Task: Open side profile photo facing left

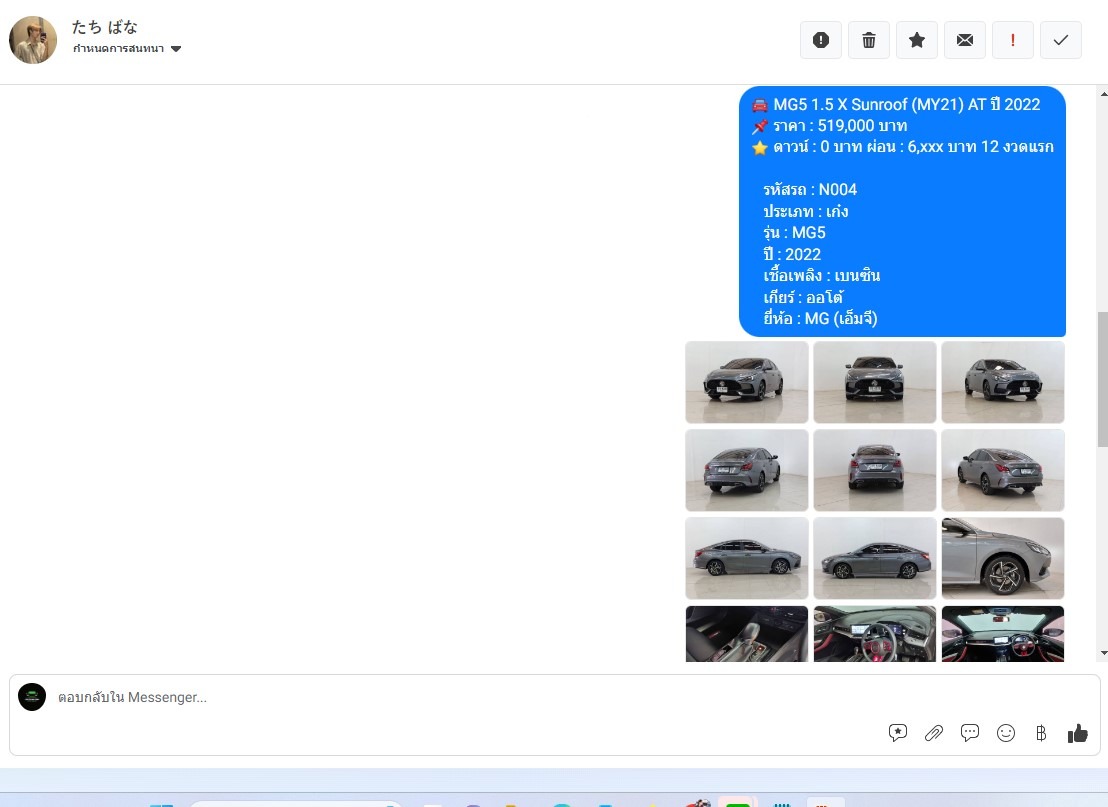Action: tap(875, 558)
